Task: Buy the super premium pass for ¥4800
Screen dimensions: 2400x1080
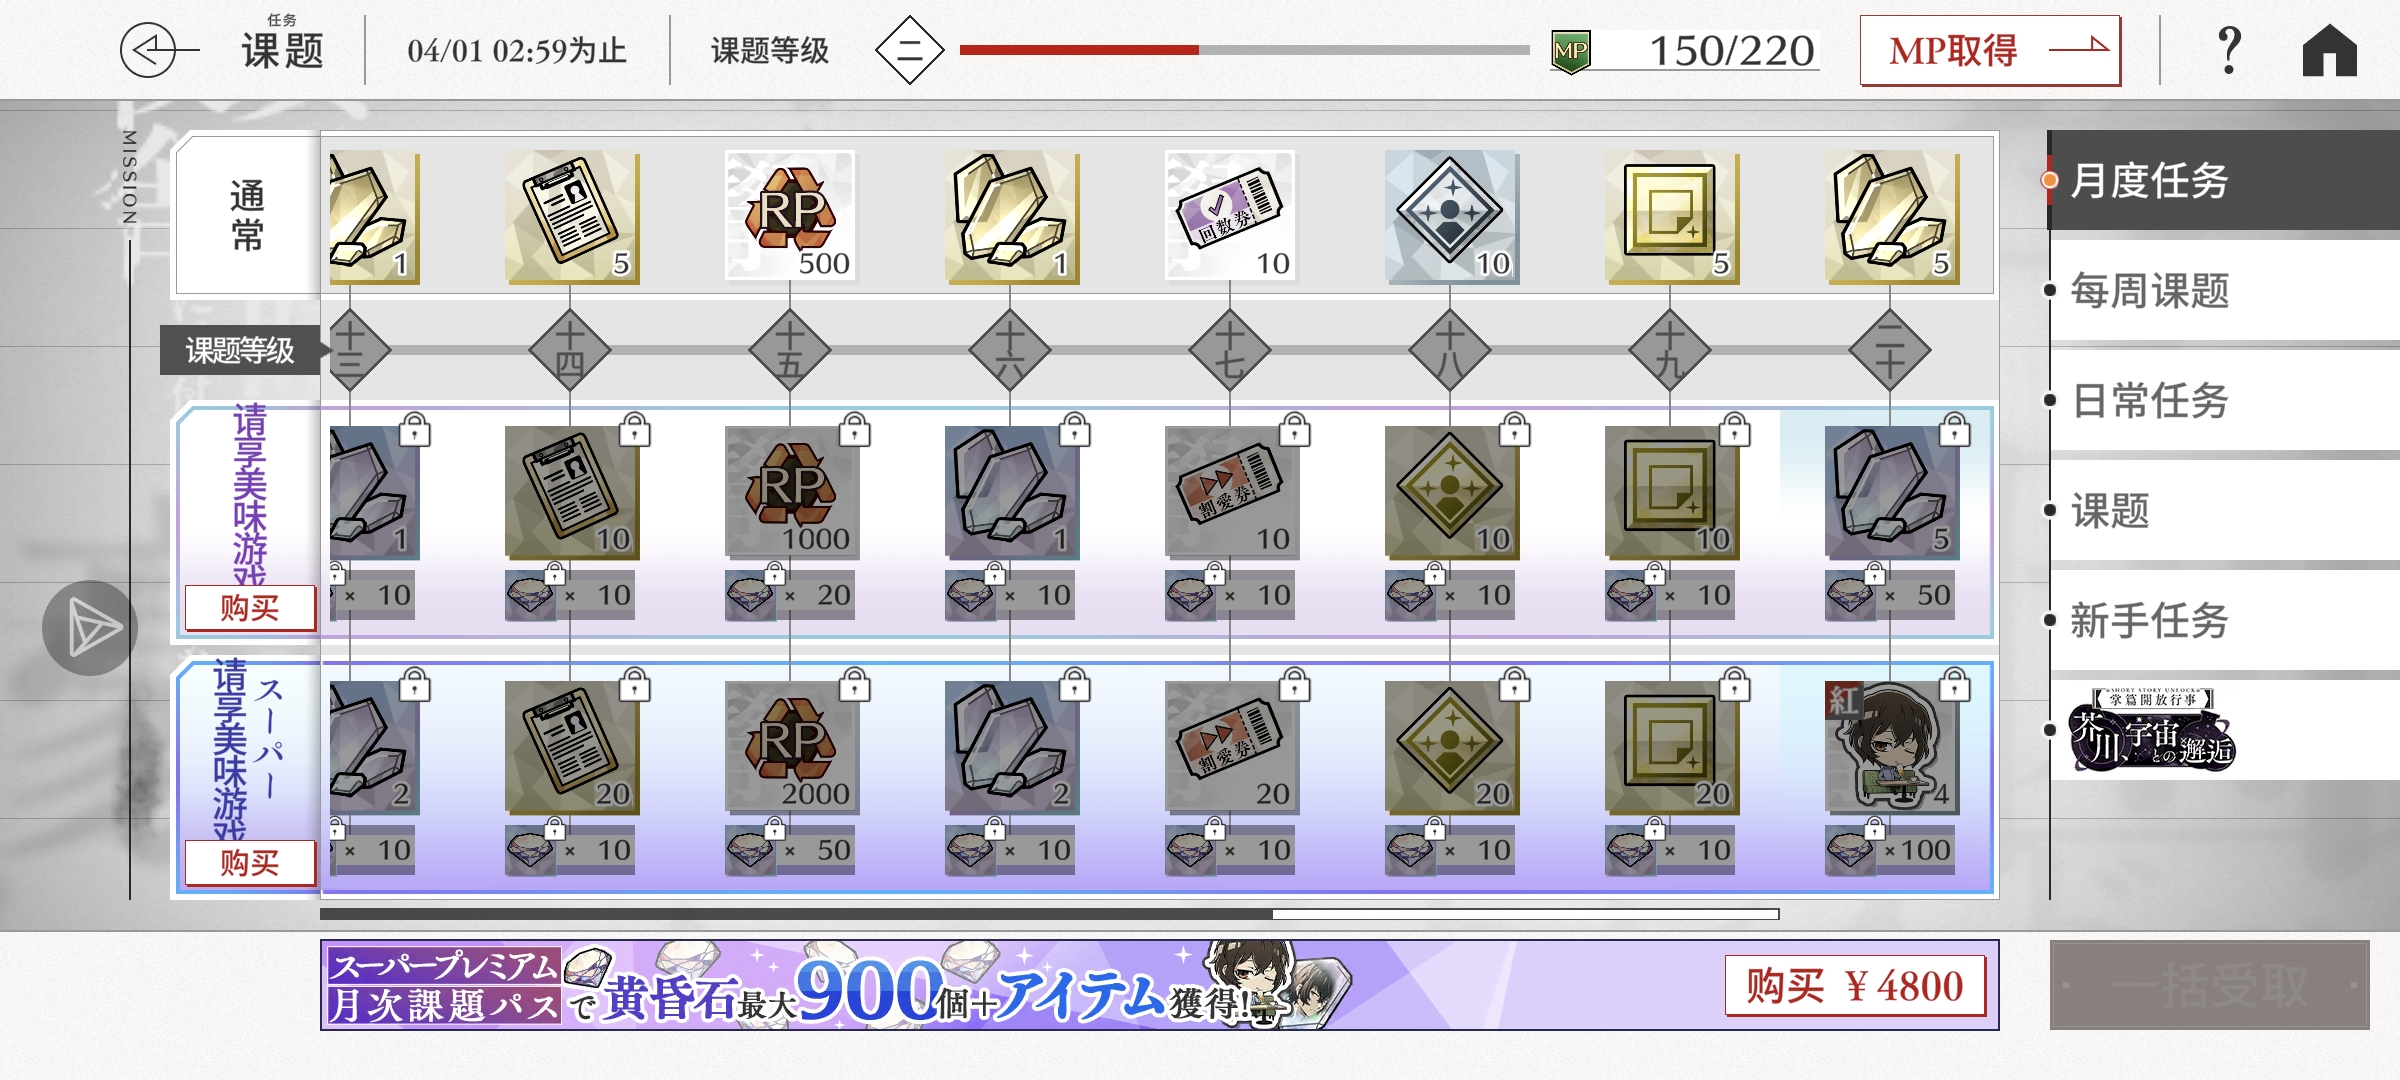Action: tap(1855, 986)
